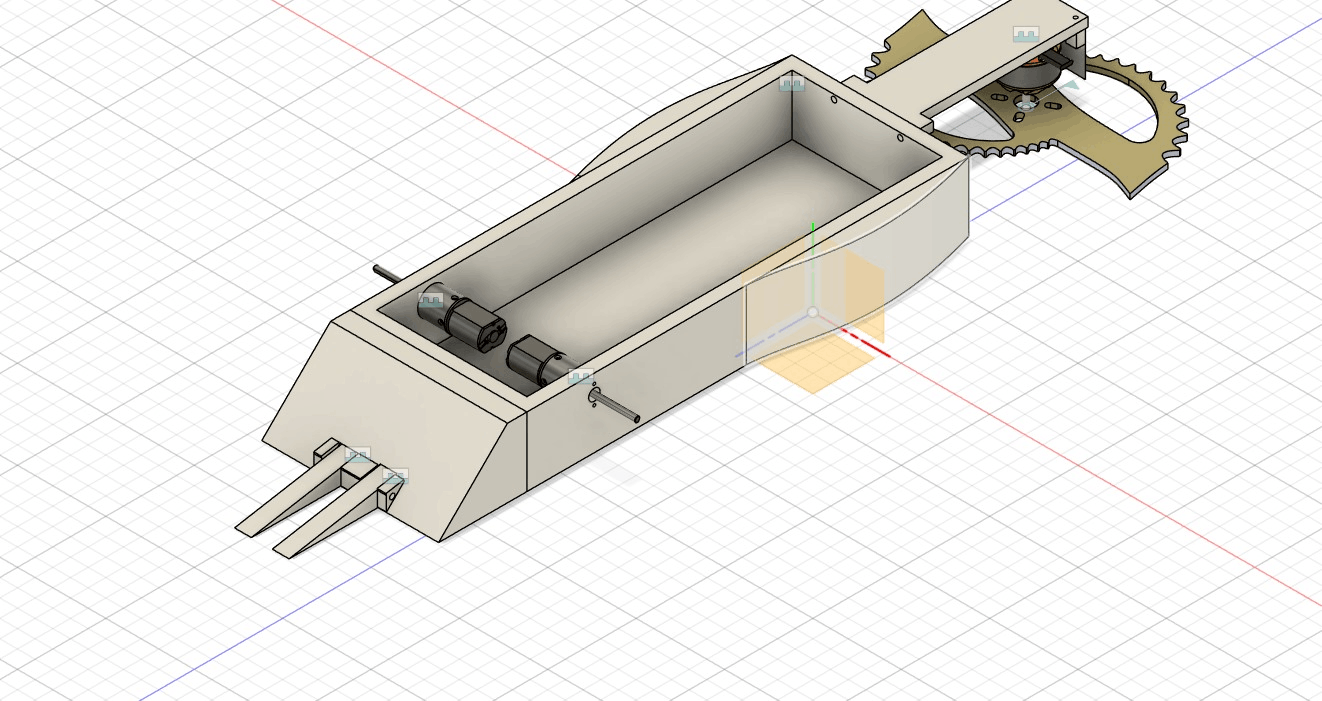Select the white origin point at axes center
This screenshot has width=1322, height=701.
813,313
